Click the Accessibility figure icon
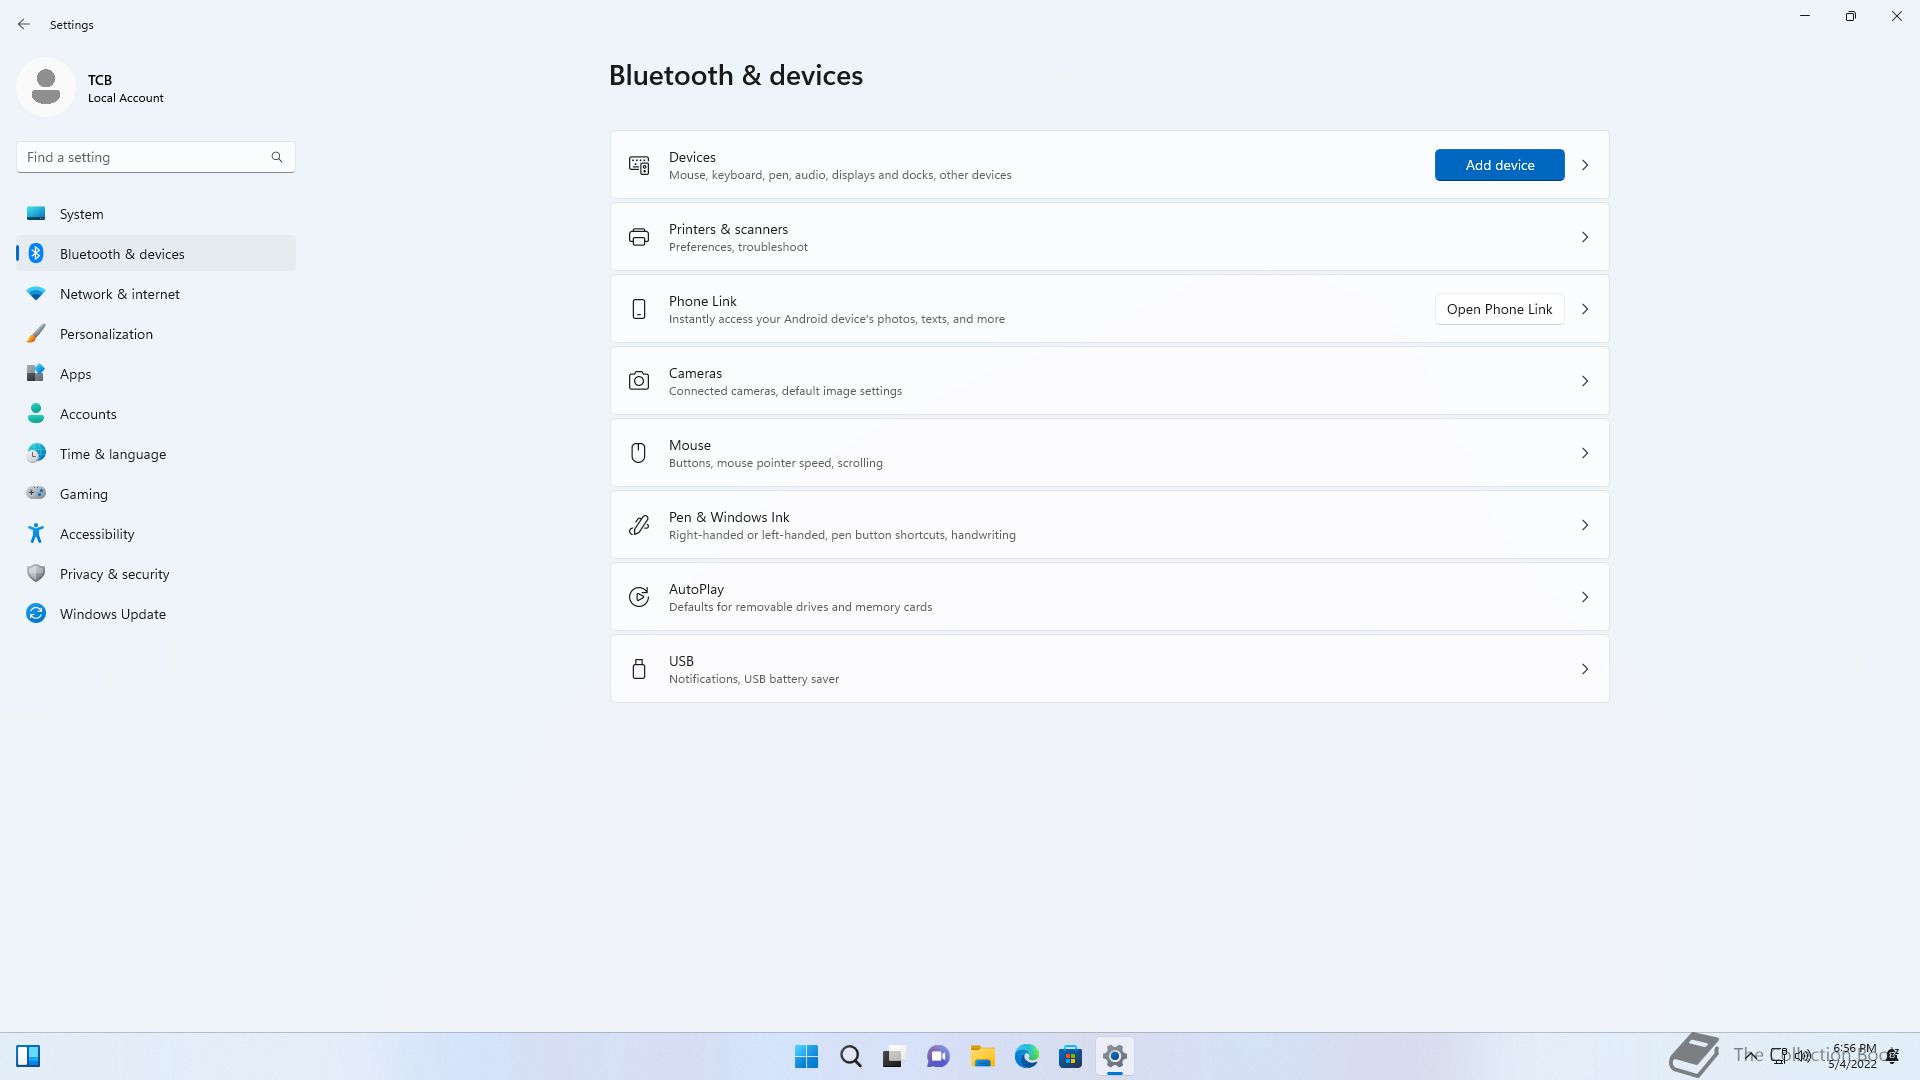 (36, 533)
